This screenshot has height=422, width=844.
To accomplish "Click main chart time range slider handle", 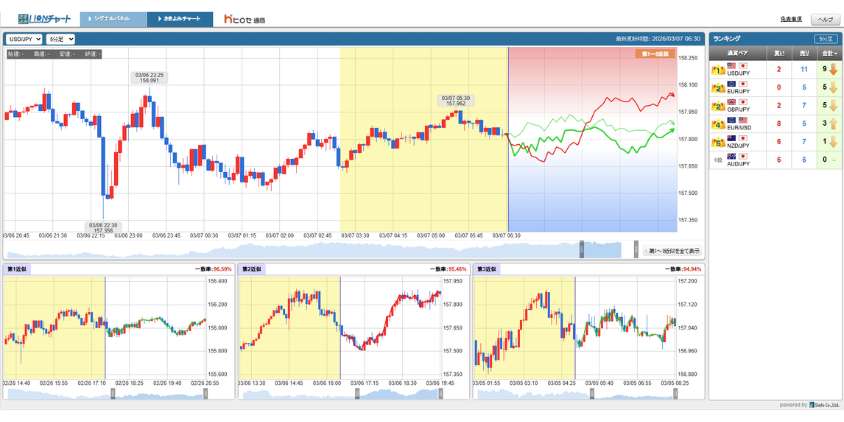I will coord(580,251).
